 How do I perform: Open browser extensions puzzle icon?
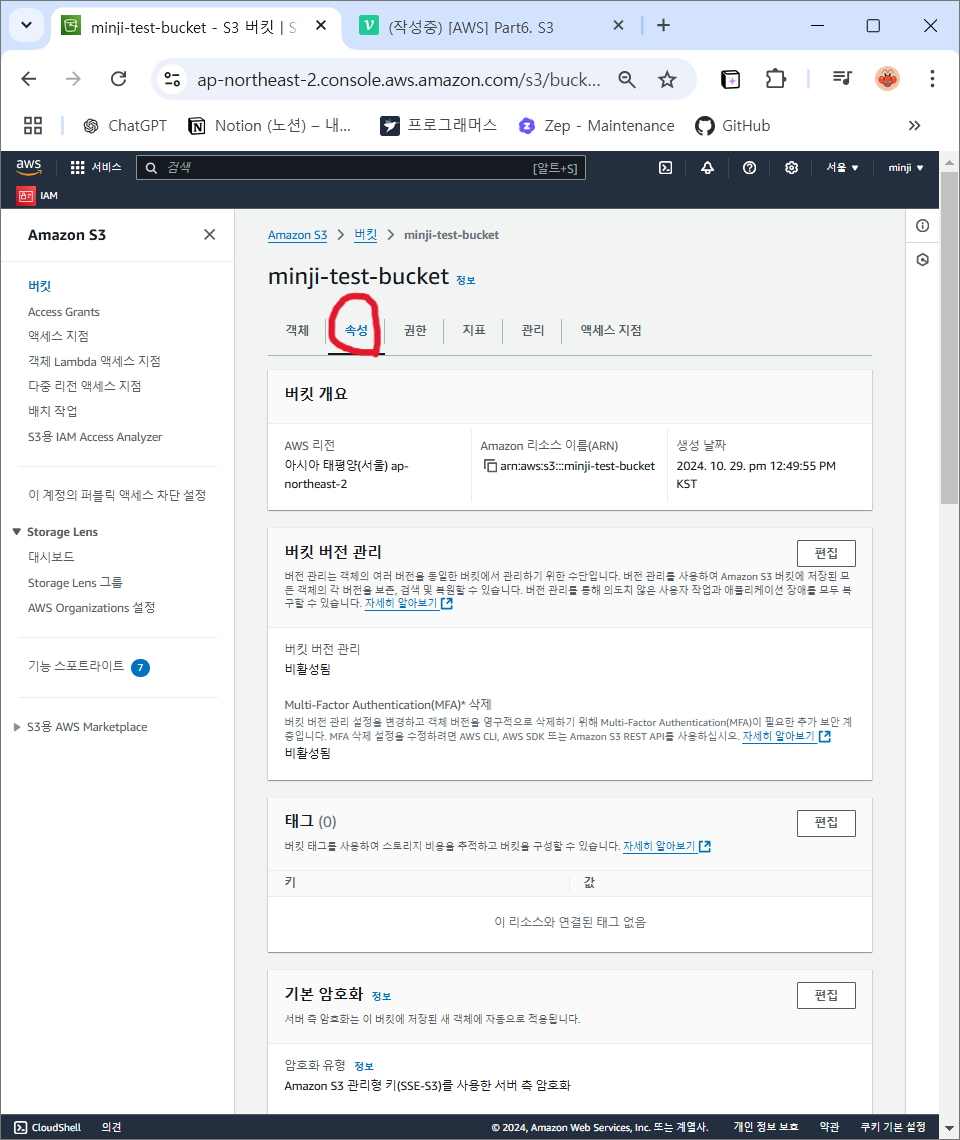click(776, 79)
